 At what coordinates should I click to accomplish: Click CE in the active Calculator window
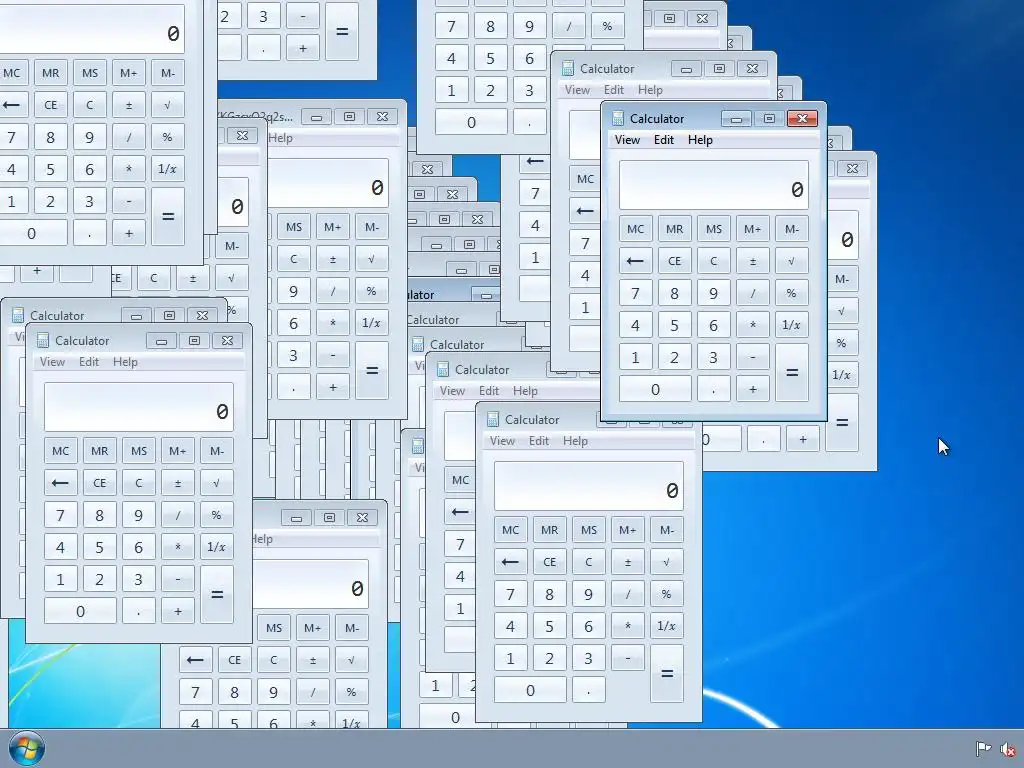[675, 261]
